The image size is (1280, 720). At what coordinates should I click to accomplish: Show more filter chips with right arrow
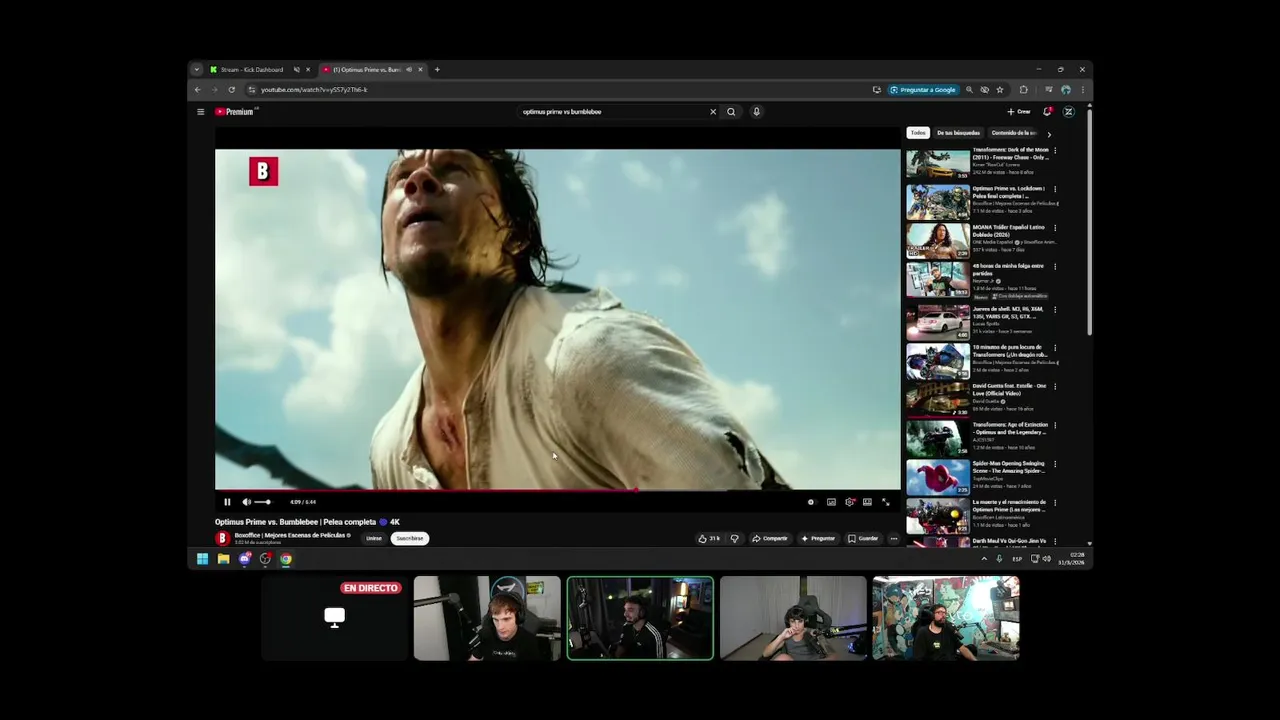(1048, 133)
